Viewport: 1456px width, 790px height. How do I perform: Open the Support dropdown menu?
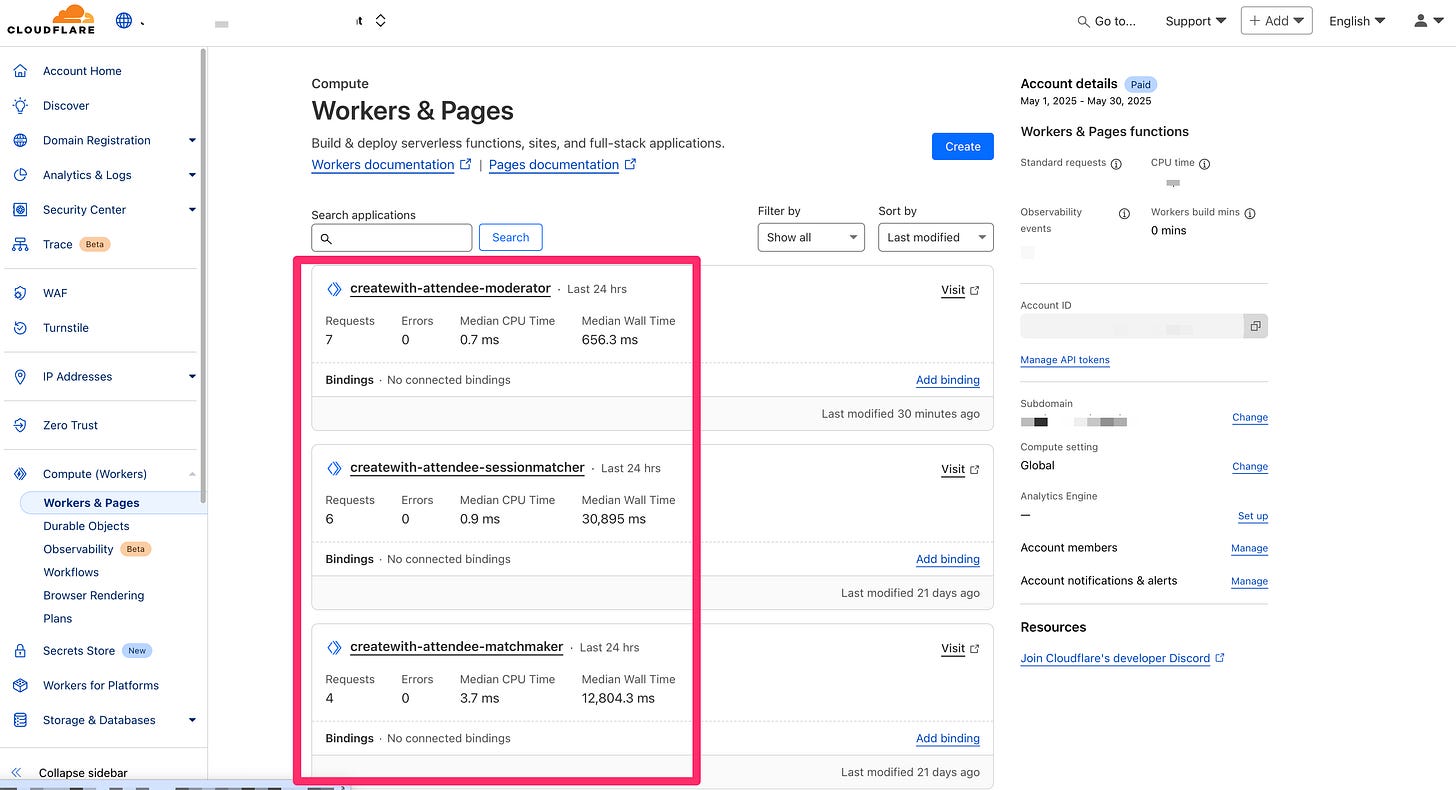(x=1195, y=21)
